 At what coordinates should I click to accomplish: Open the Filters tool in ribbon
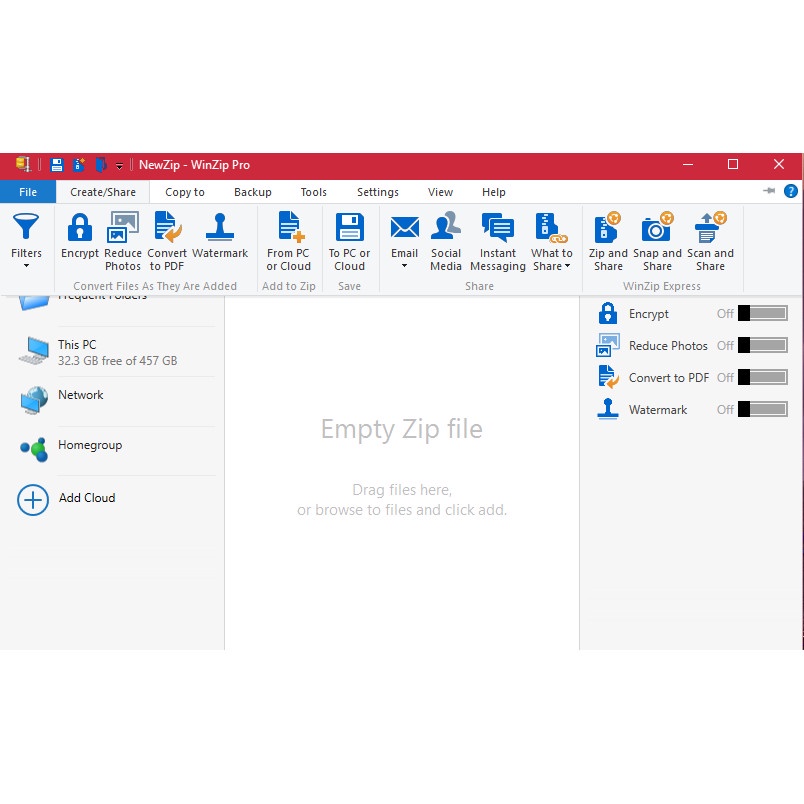[26, 241]
